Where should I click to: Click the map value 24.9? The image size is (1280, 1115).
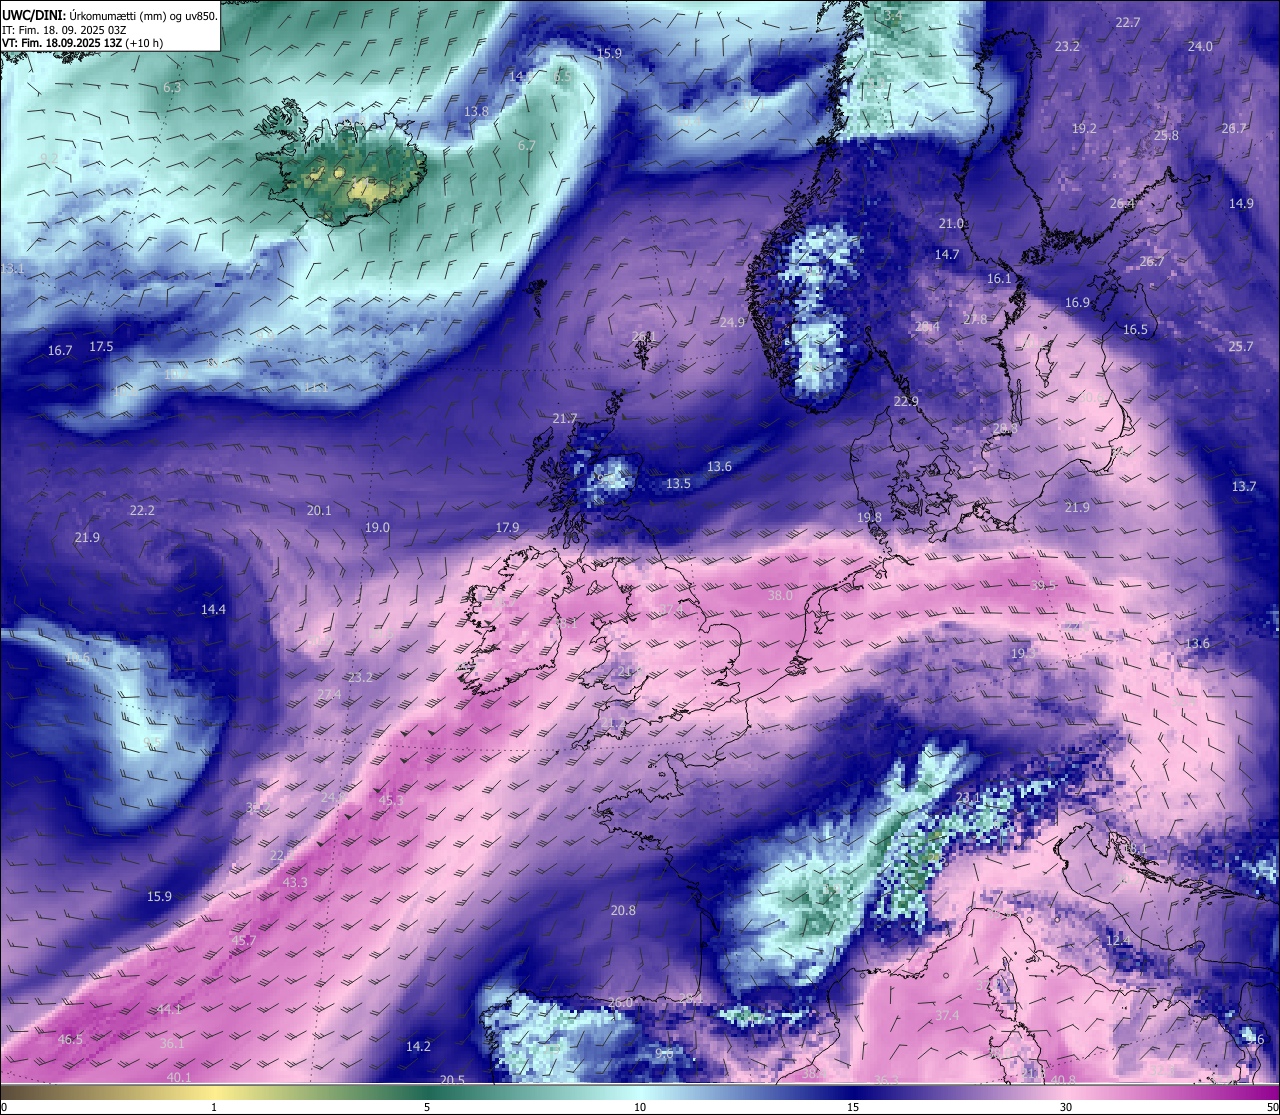click(733, 322)
